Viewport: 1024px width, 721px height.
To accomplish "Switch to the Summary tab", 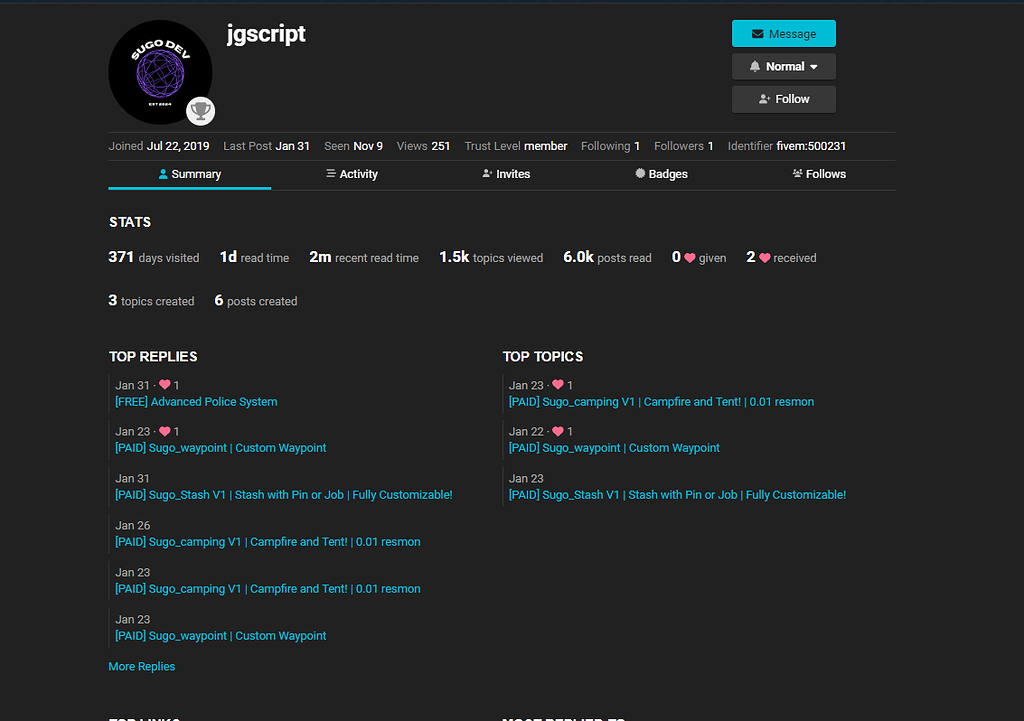I will click(x=189, y=174).
